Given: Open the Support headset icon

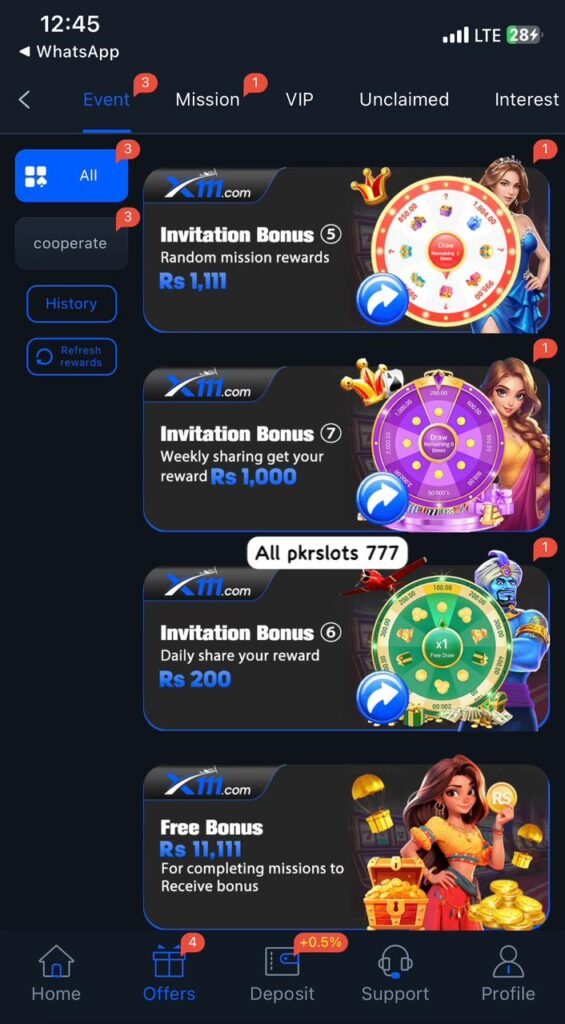Looking at the screenshot, I should pos(395,962).
